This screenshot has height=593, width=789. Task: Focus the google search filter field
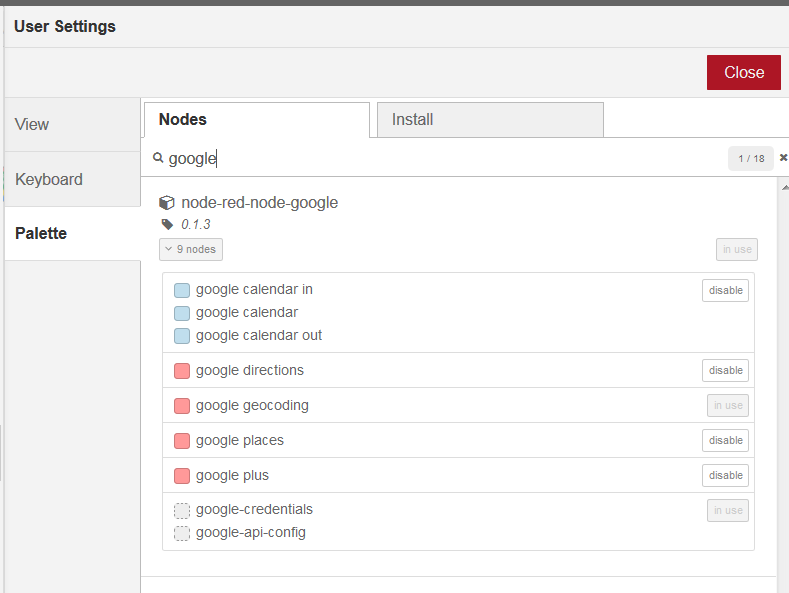click(x=445, y=159)
